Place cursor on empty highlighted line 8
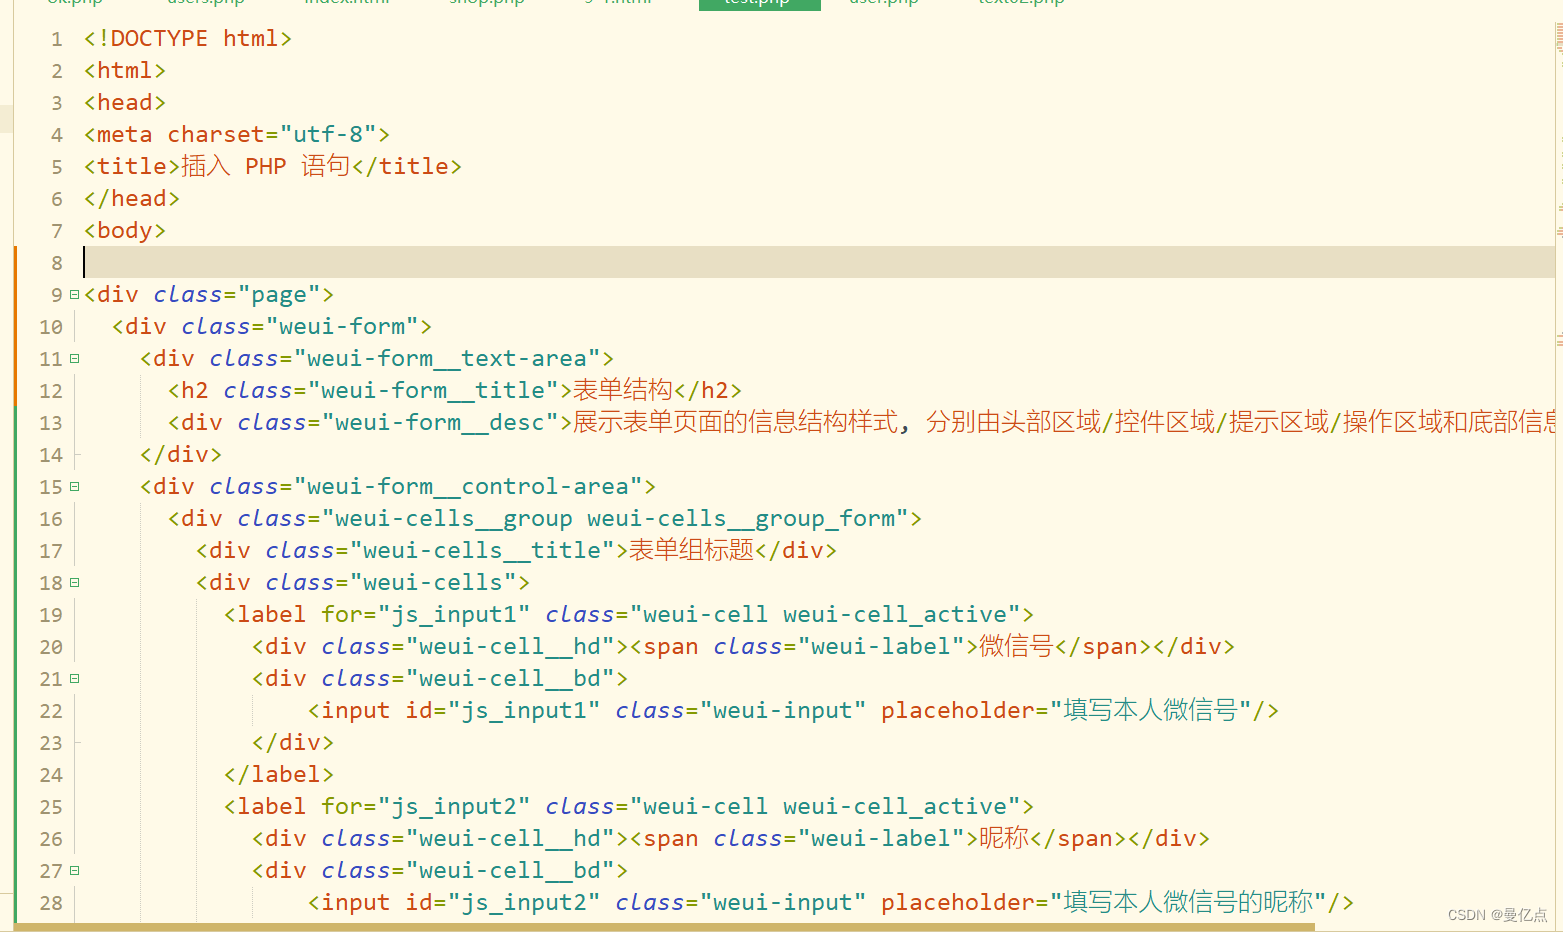The image size is (1563, 932). point(818,262)
